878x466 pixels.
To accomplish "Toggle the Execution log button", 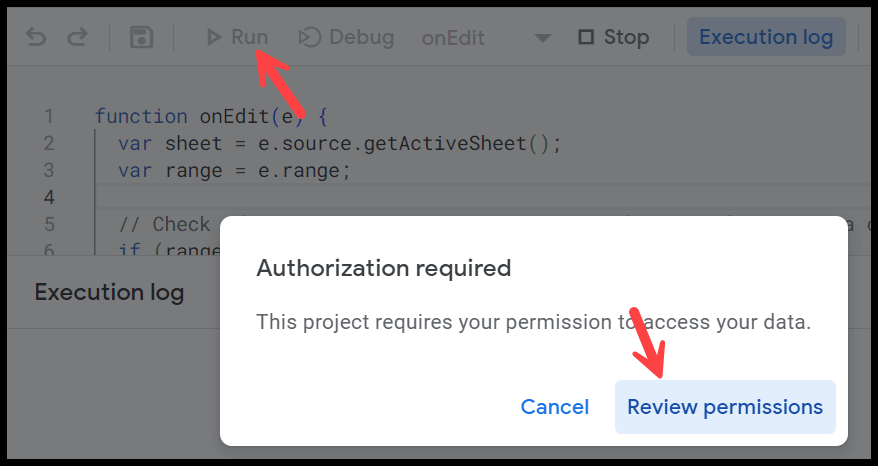I will pyautogui.click(x=766, y=37).
